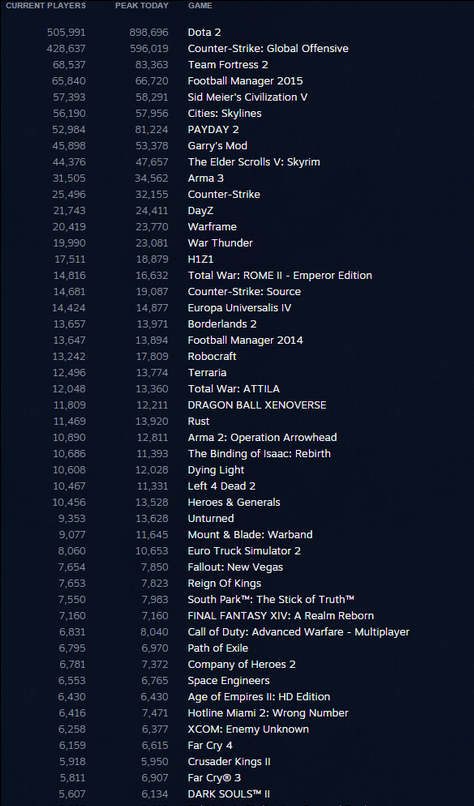Image resolution: width=474 pixels, height=806 pixels.
Task: Select Dota 2 current players value 505,991
Action: tap(66, 32)
